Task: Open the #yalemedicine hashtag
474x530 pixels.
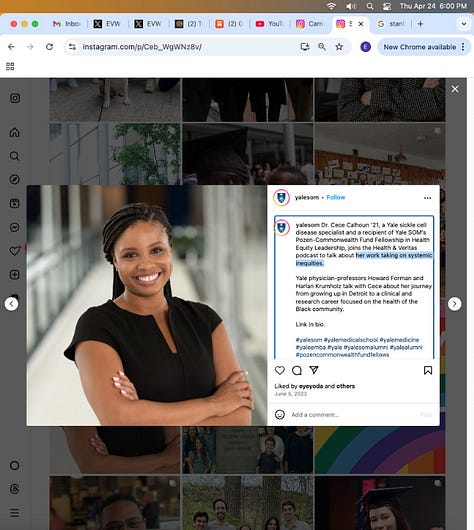Action: tap(399, 340)
